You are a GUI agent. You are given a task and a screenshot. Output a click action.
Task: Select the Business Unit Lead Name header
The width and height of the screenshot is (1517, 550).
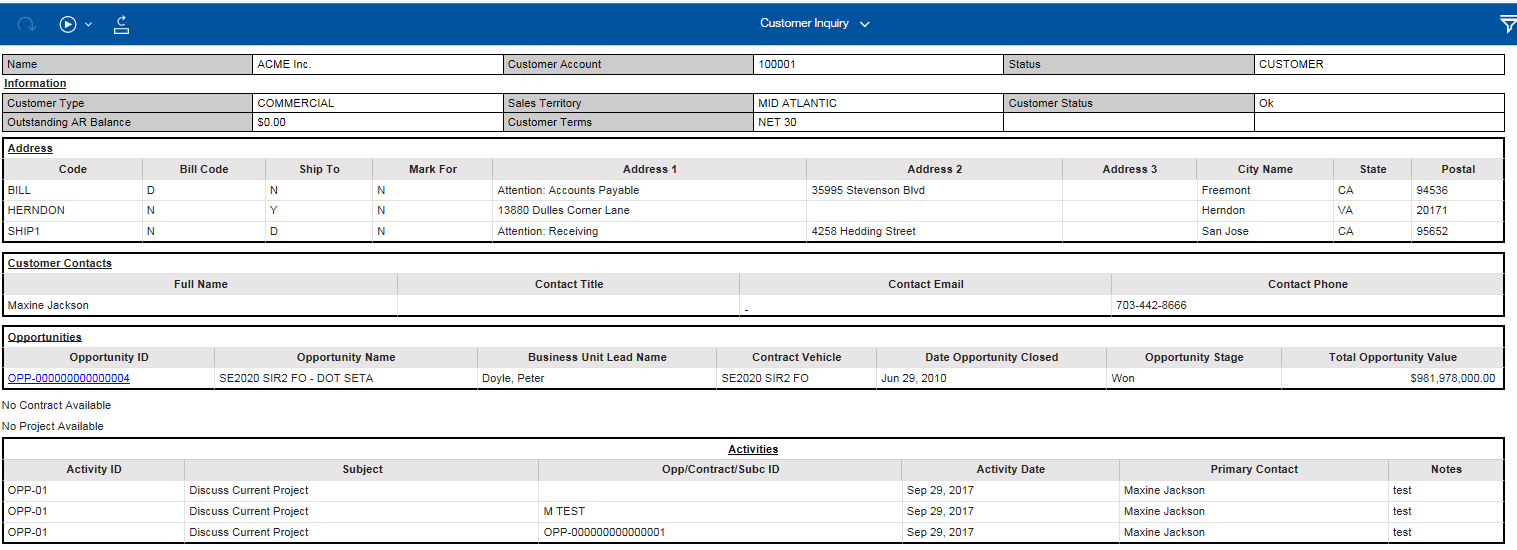(x=597, y=357)
